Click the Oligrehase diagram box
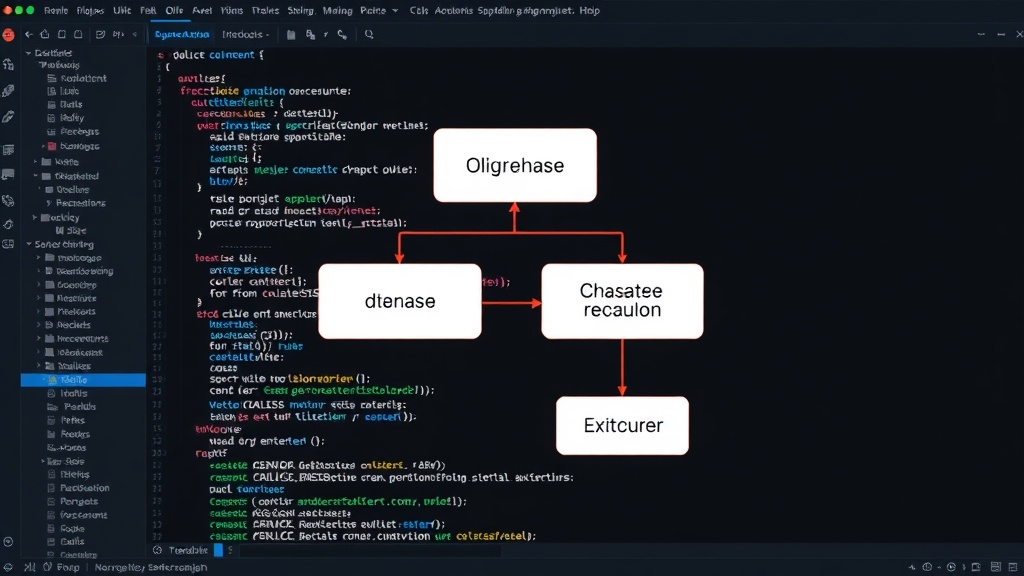The width and height of the screenshot is (1024, 576). click(x=515, y=165)
